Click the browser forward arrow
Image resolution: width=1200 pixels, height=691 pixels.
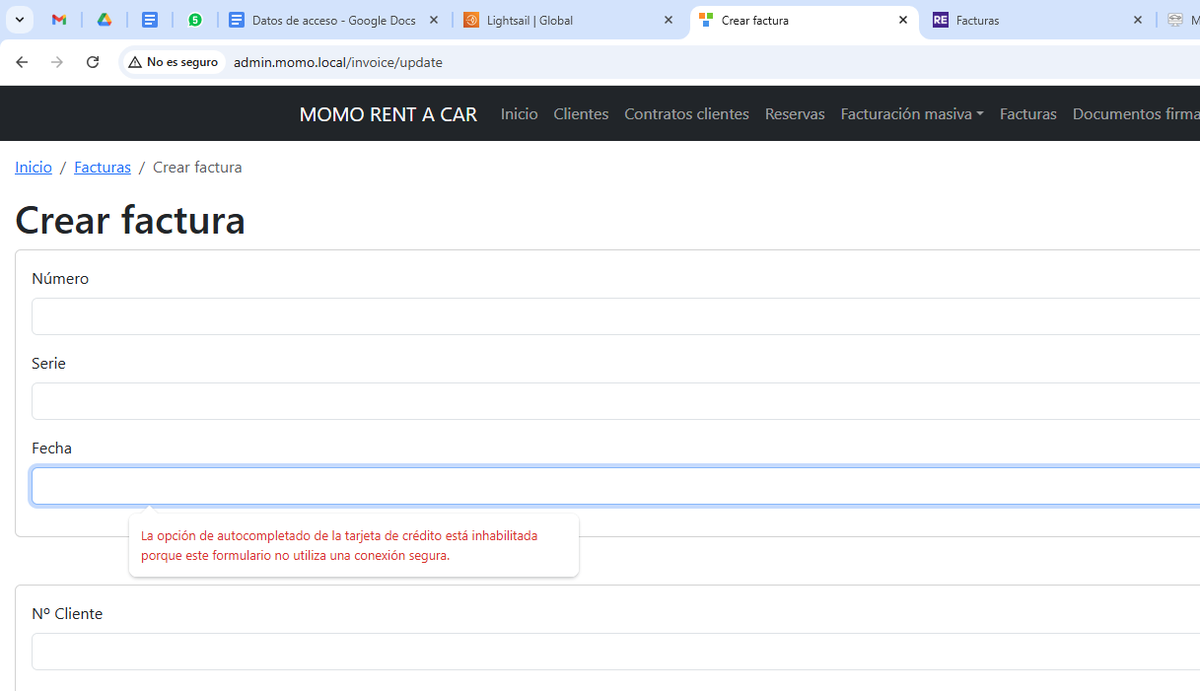57,62
